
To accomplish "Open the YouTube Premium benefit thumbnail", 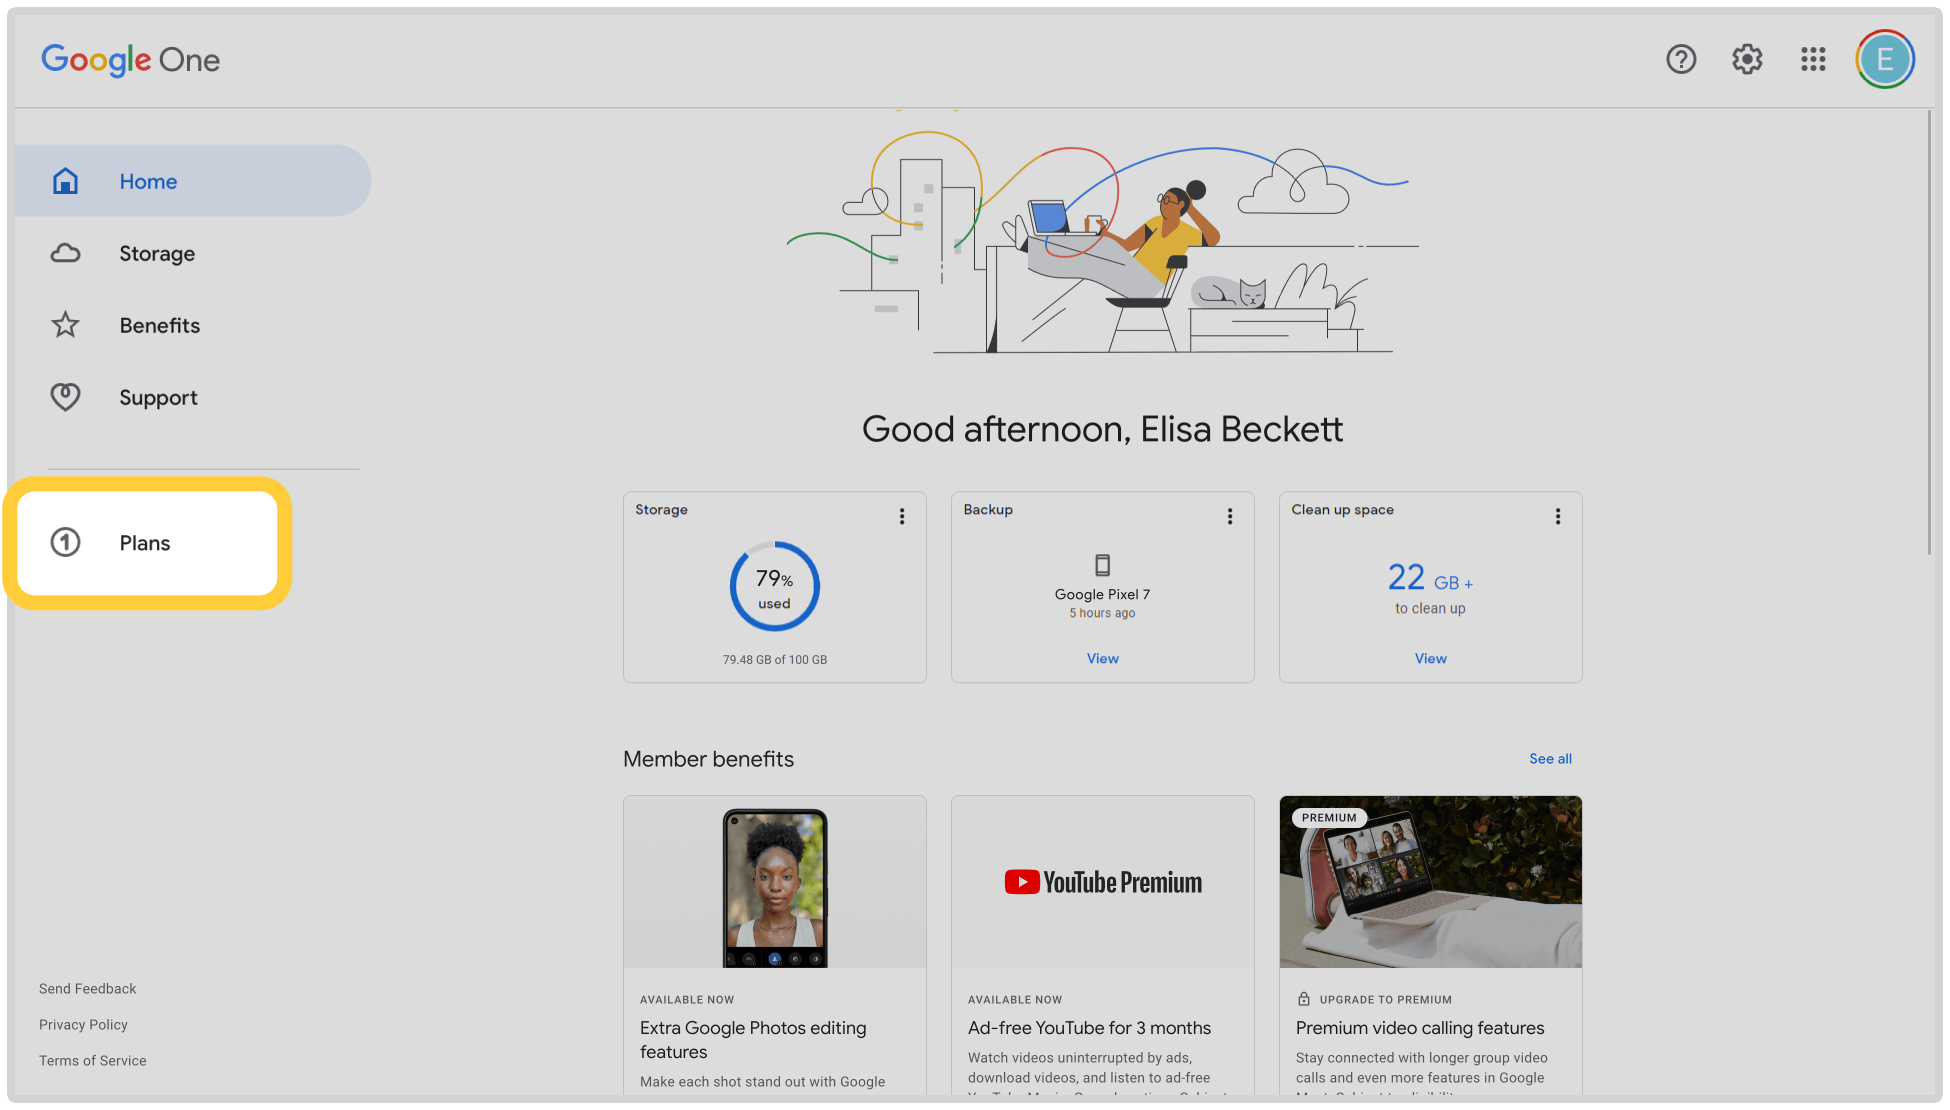I will [1102, 882].
